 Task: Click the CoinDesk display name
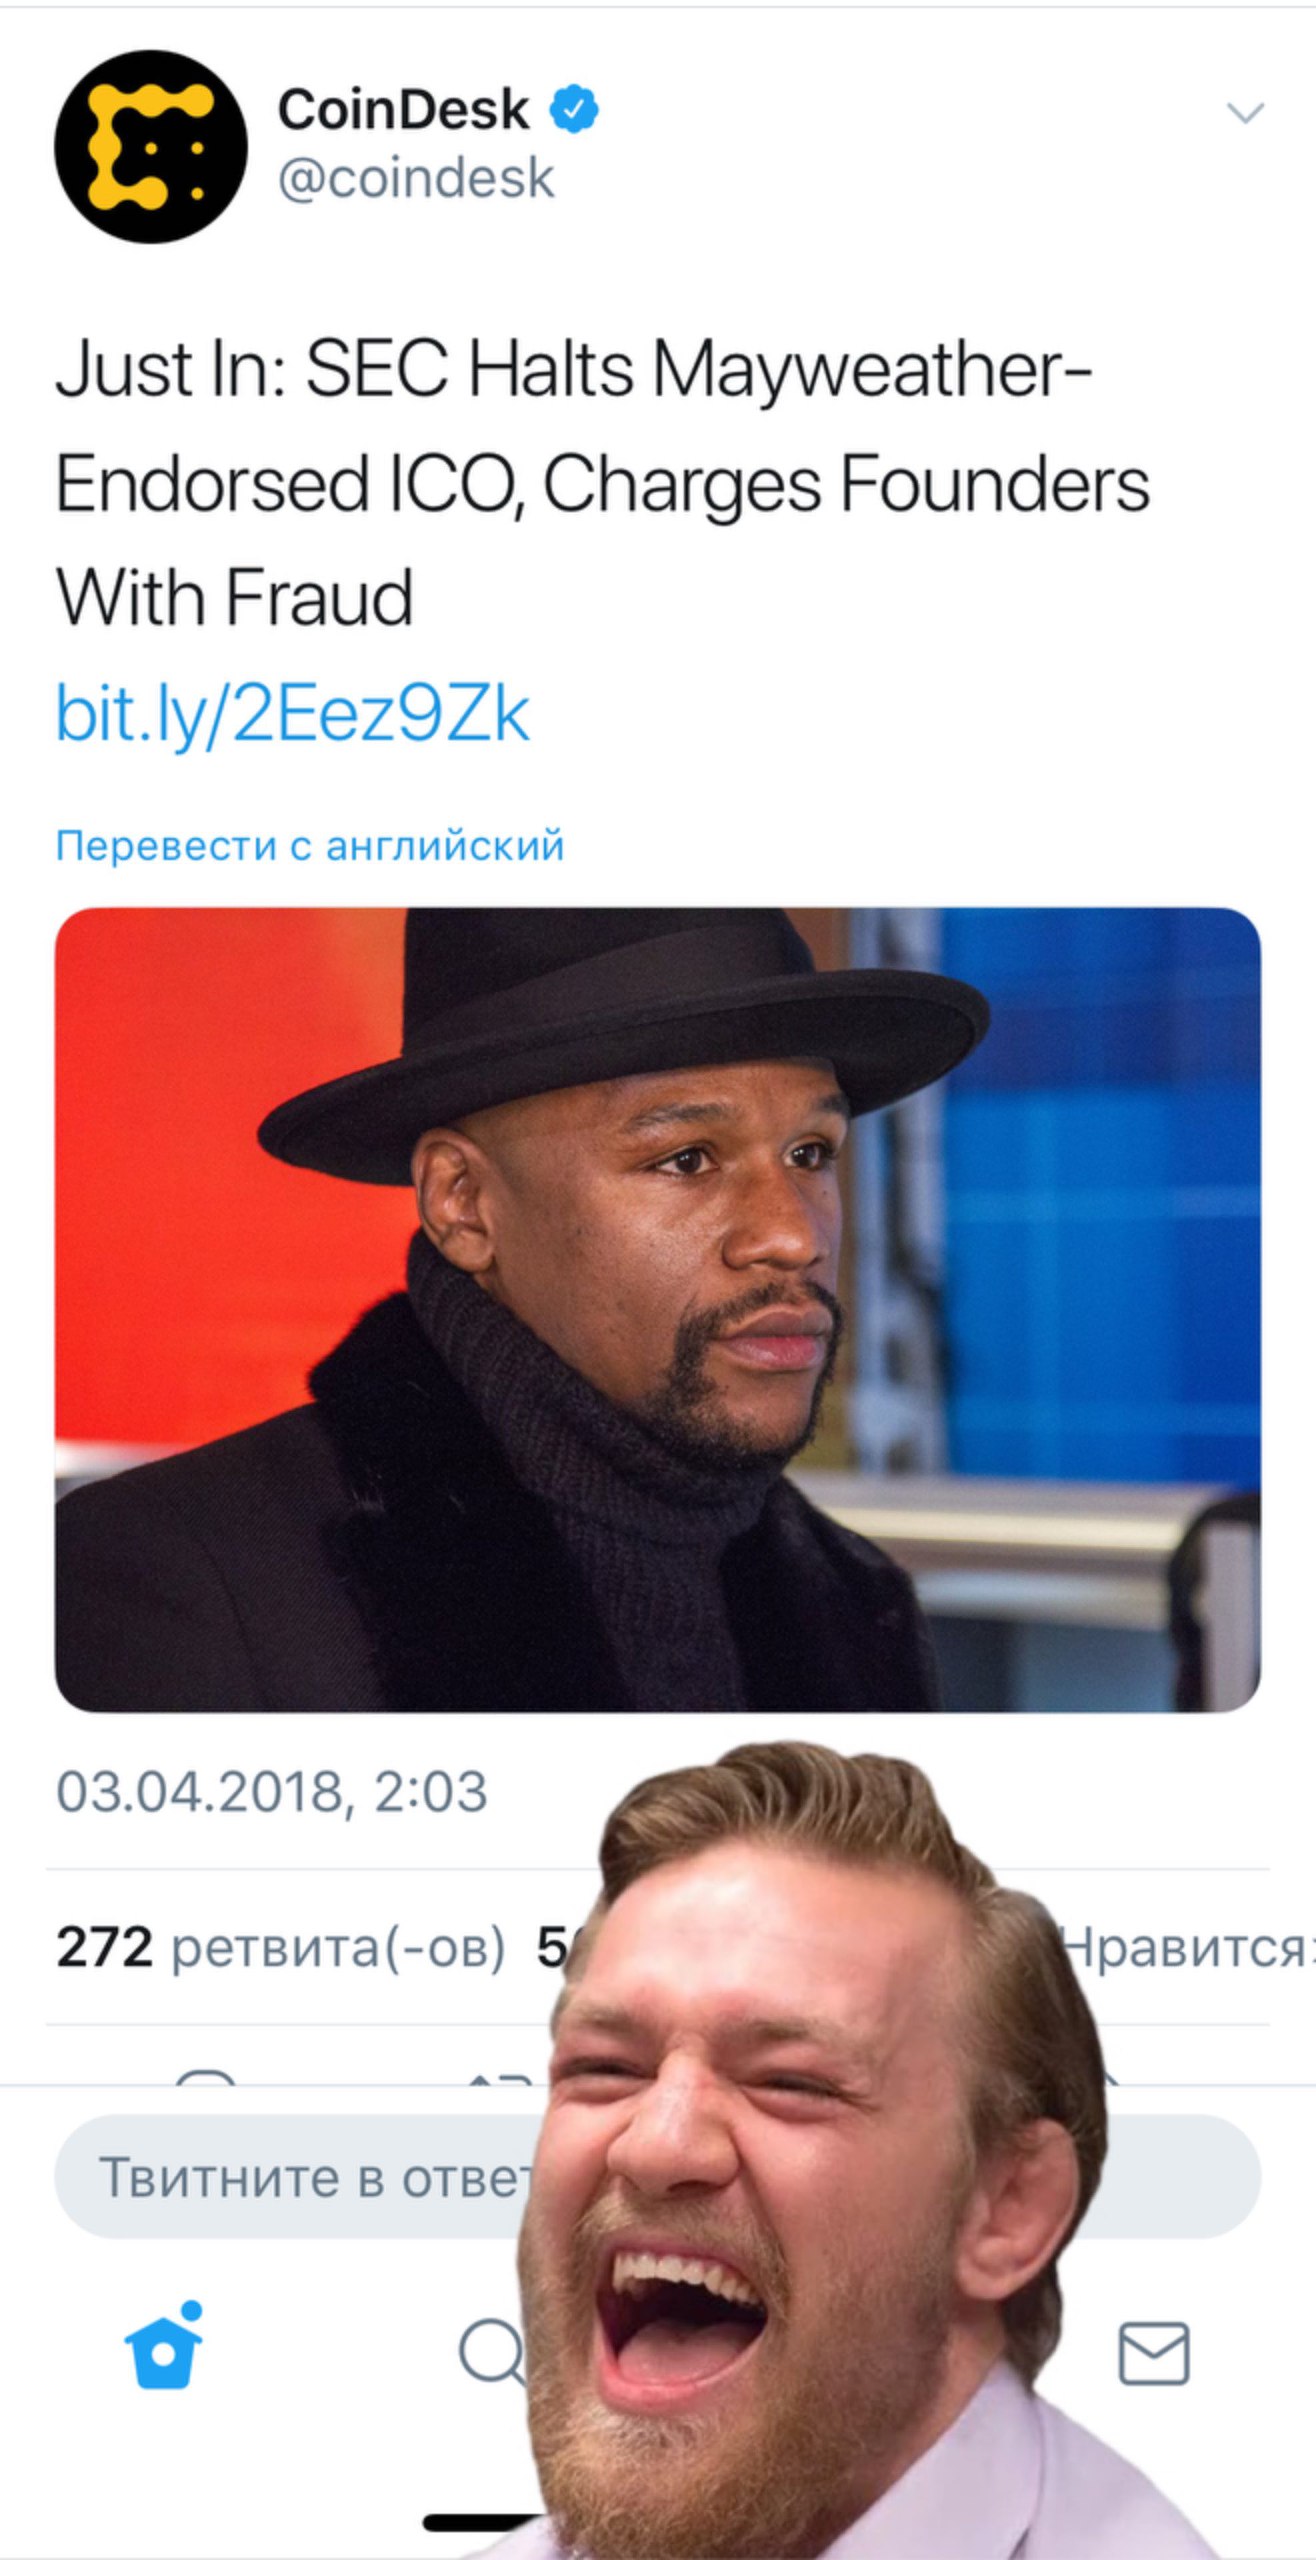(403, 109)
